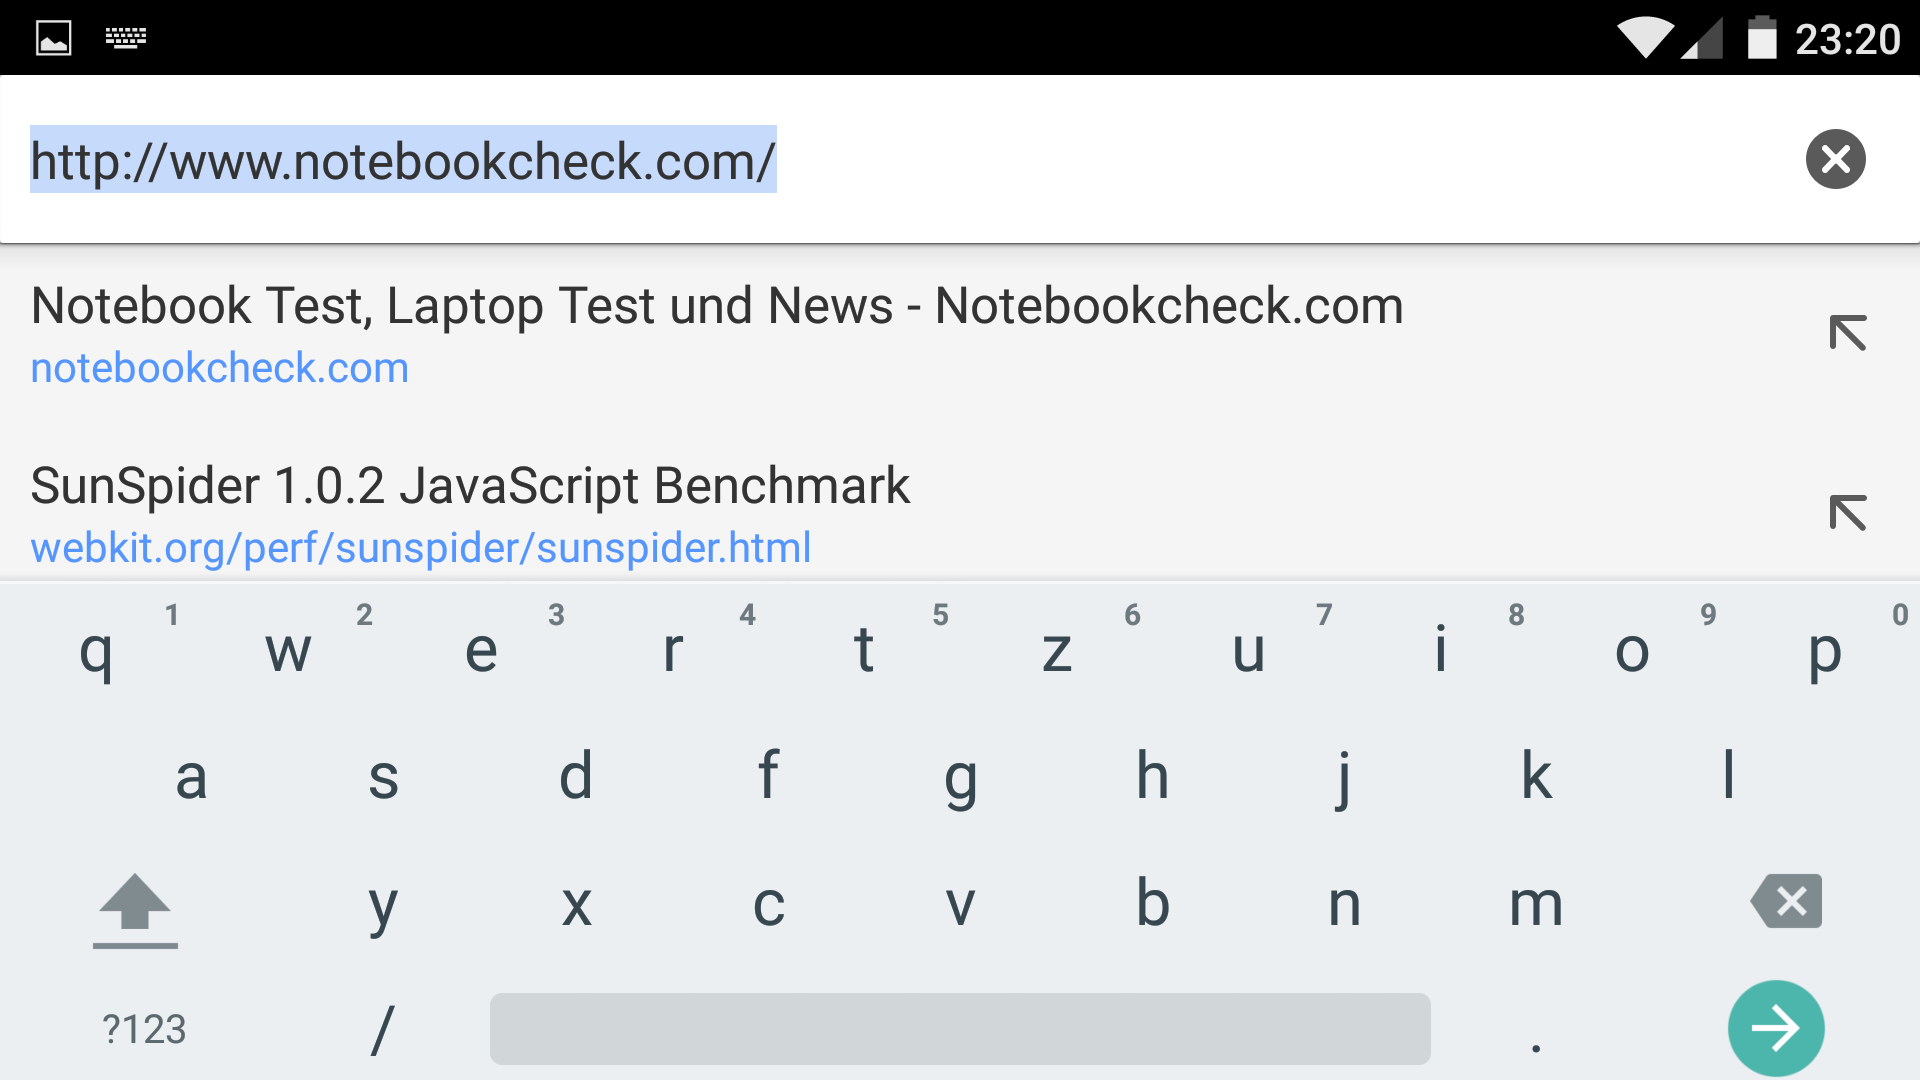Clear the URL bar text
This screenshot has height=1080, width=1920.
point(1835,159)
